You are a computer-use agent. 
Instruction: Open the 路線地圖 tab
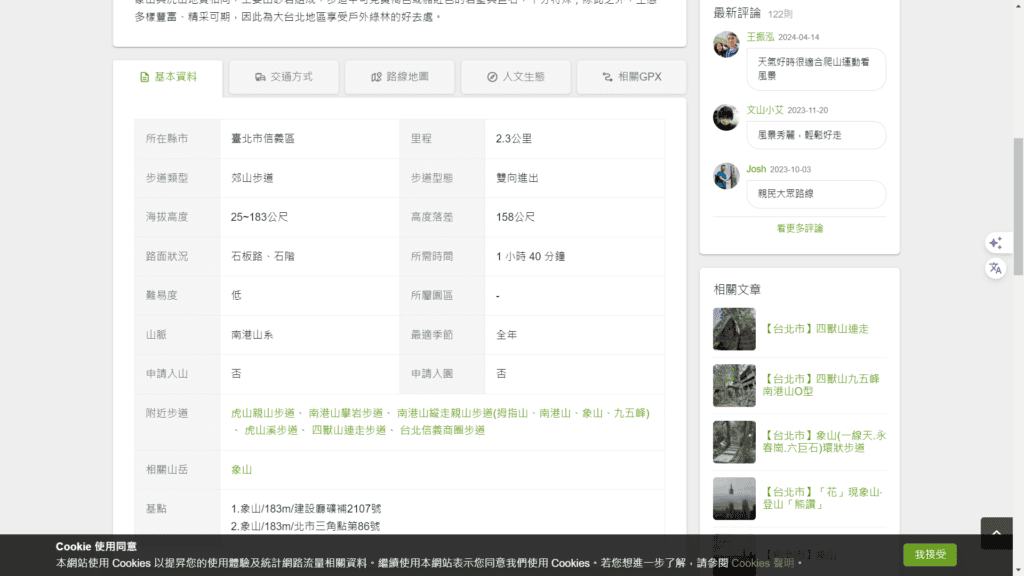(x=400, y=77)
